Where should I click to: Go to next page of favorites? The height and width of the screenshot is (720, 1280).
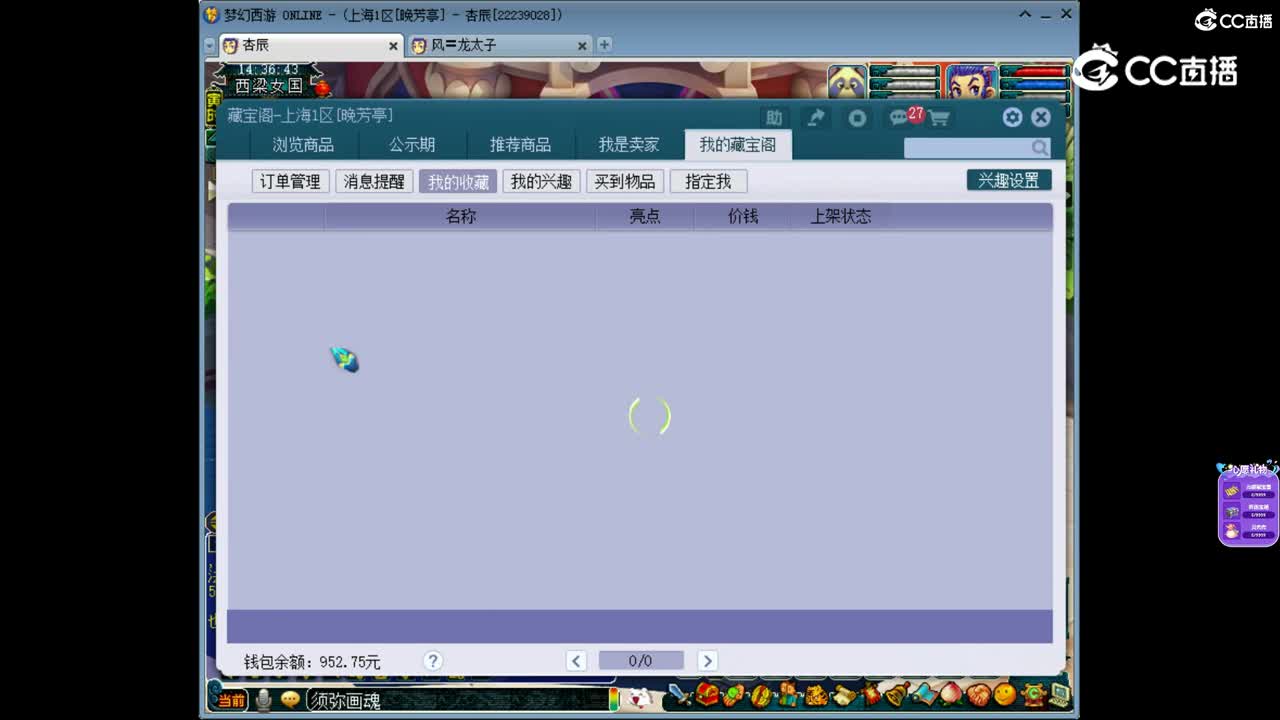tap(707, 661)
